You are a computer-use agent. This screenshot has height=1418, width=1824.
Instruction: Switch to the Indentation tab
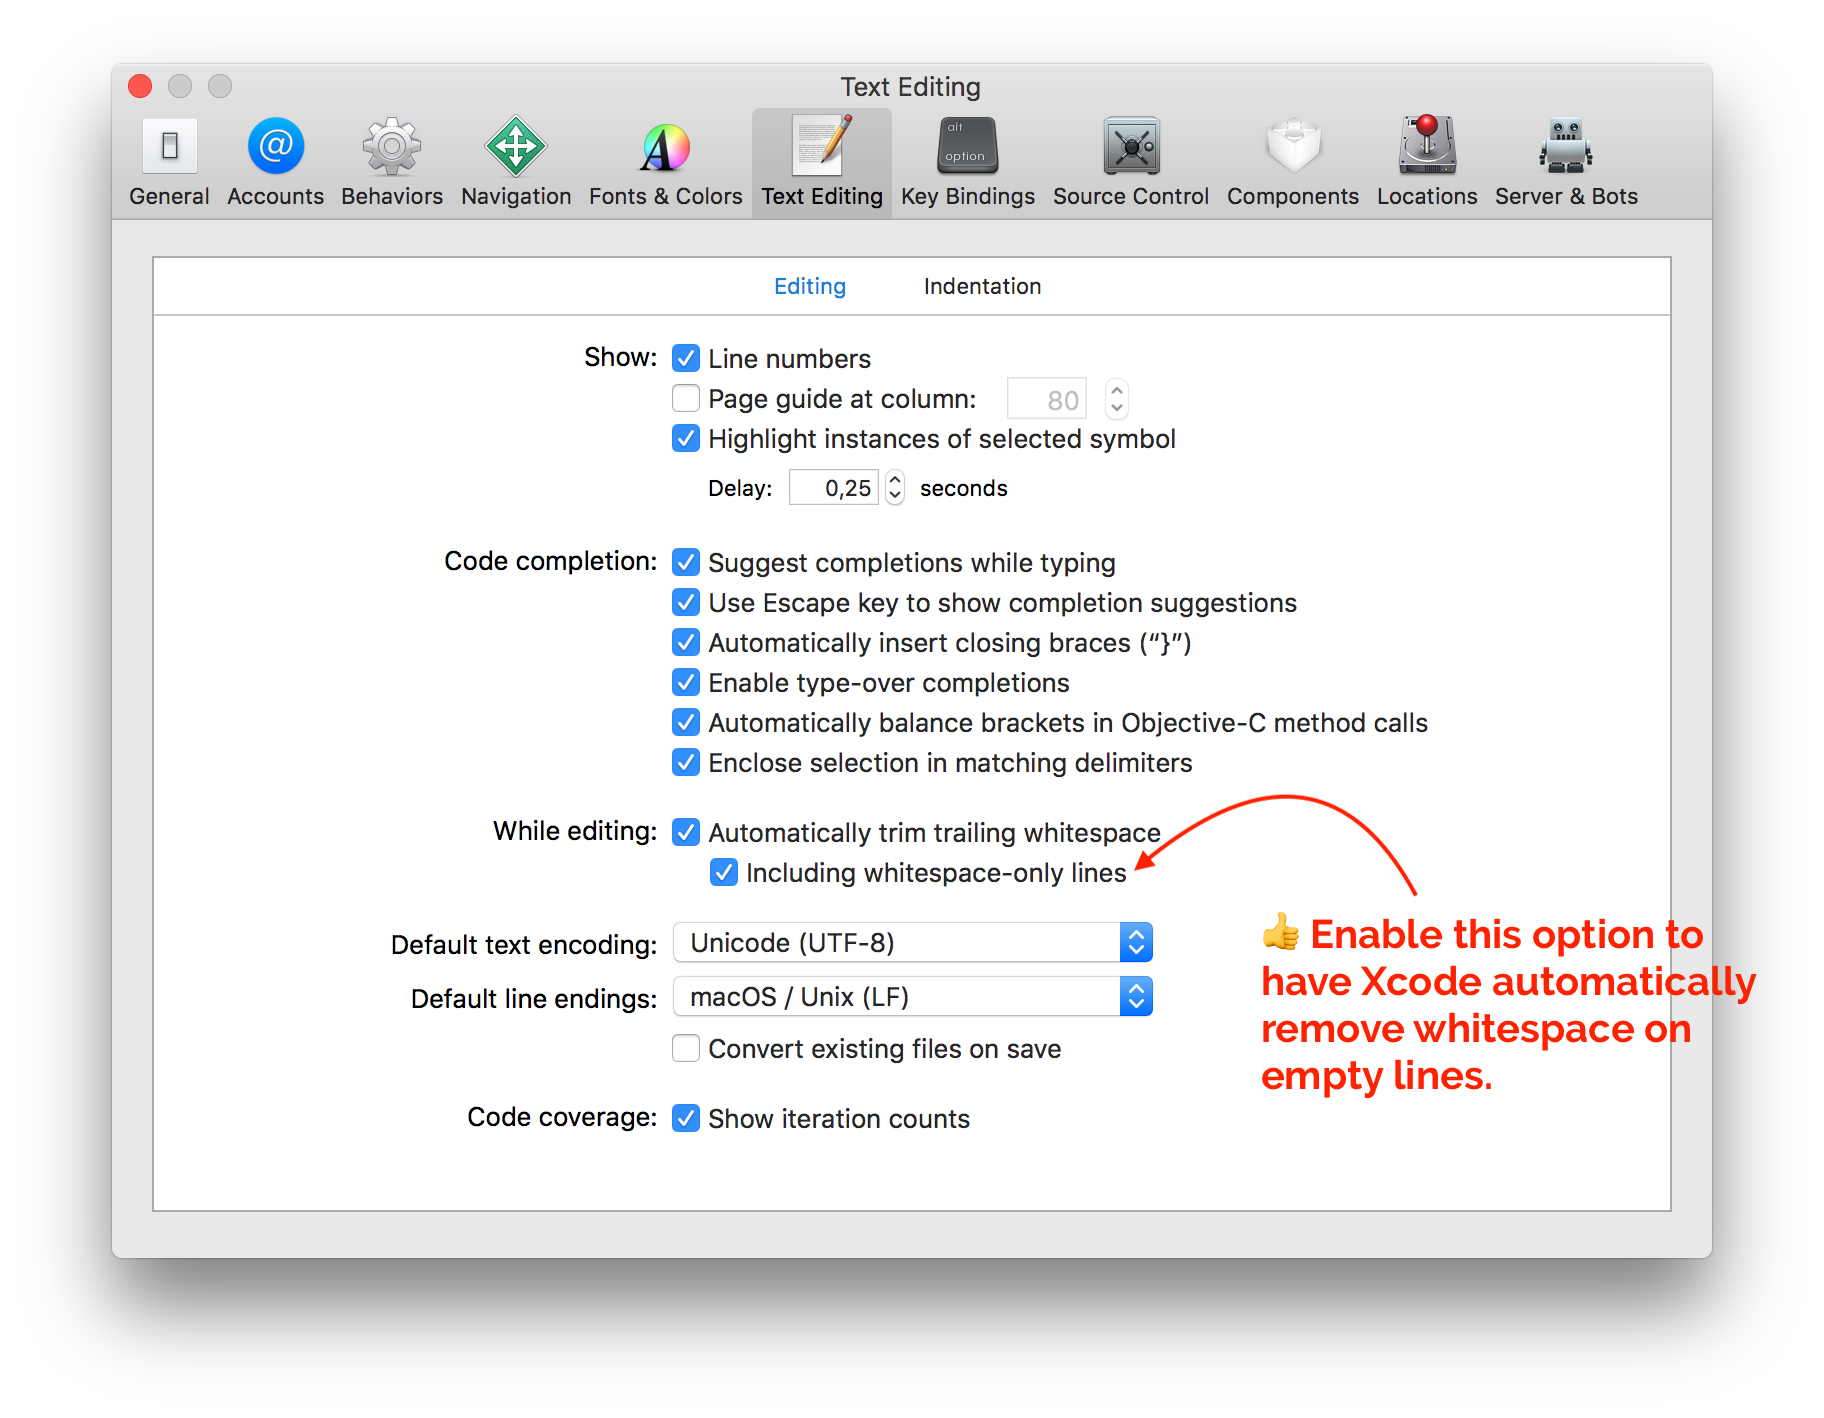point(982,286)
